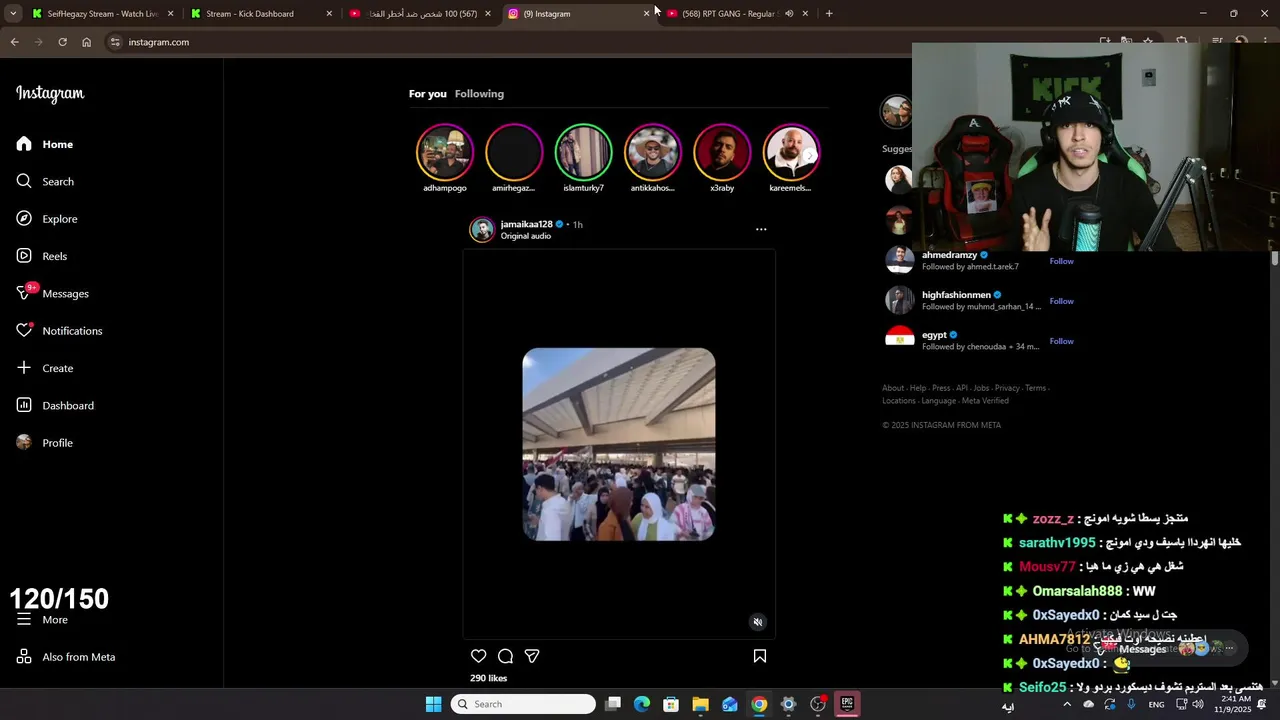Unmute the post video
The height and width of the screenshot is (720, 1280).
[x=758, y=622]
